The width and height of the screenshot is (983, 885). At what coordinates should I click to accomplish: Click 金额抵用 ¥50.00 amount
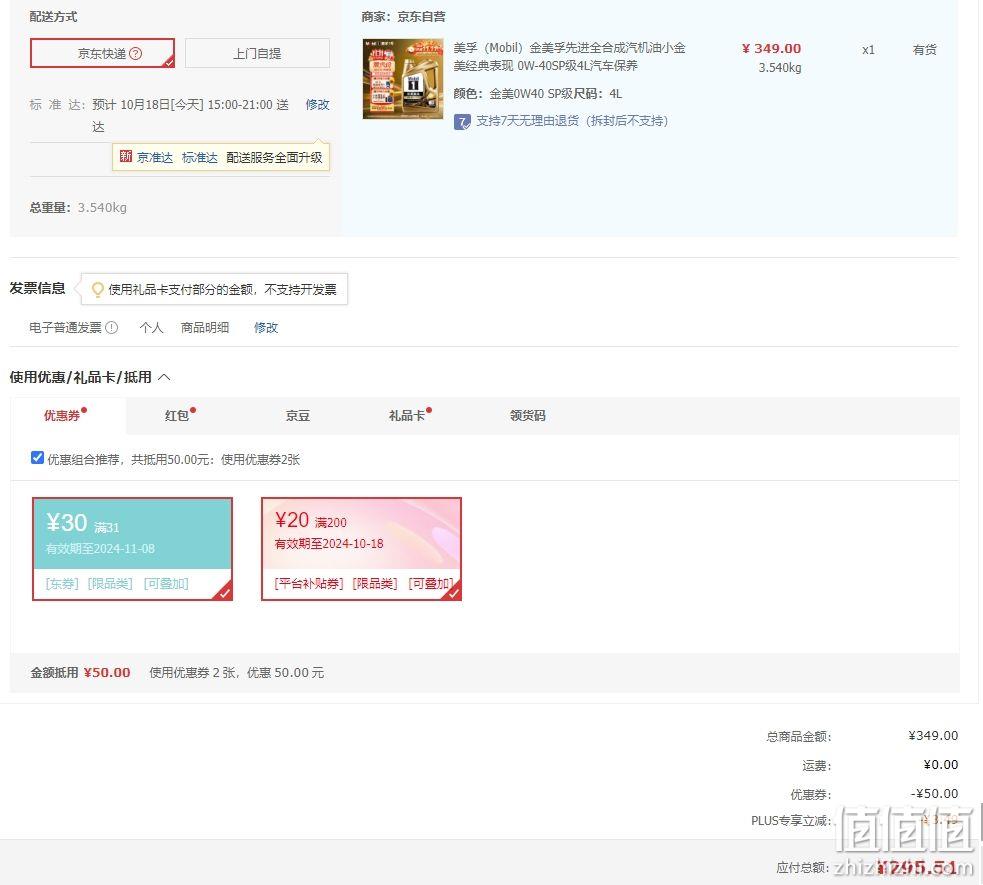tap(107, 673)
